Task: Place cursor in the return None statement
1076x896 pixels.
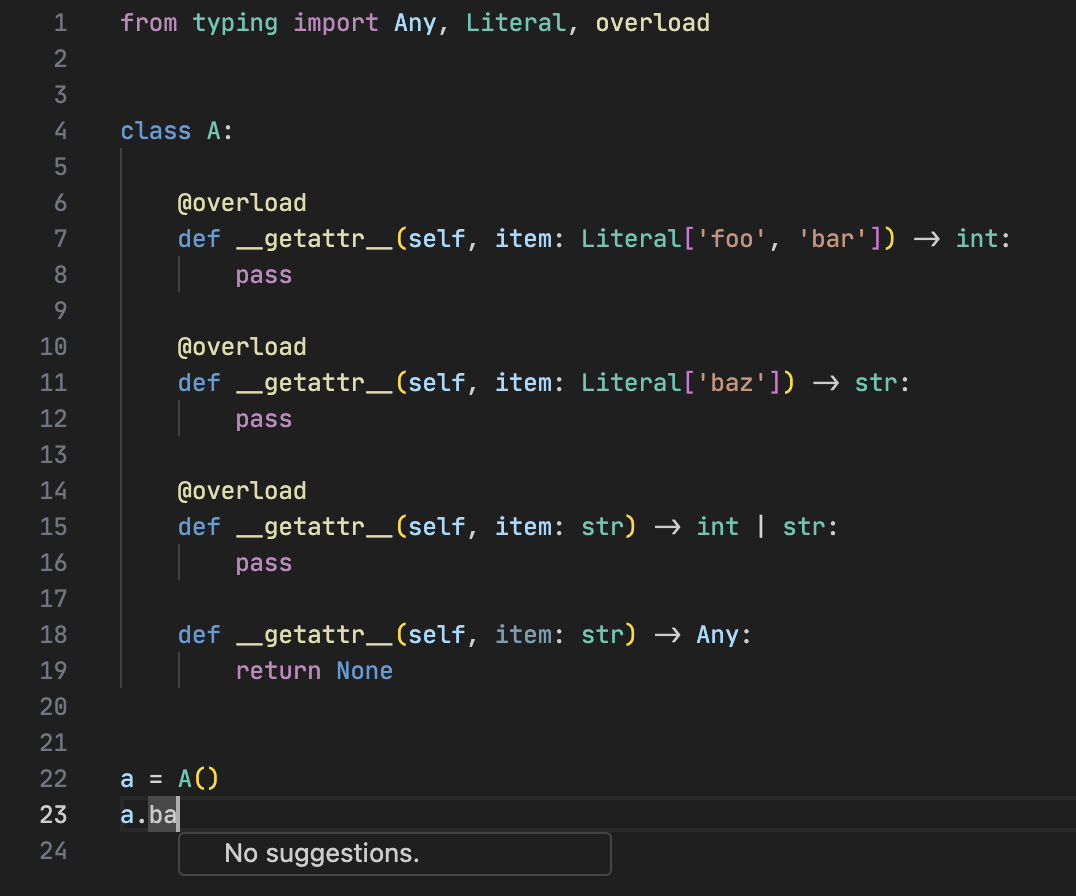Action: coord(314,670)
